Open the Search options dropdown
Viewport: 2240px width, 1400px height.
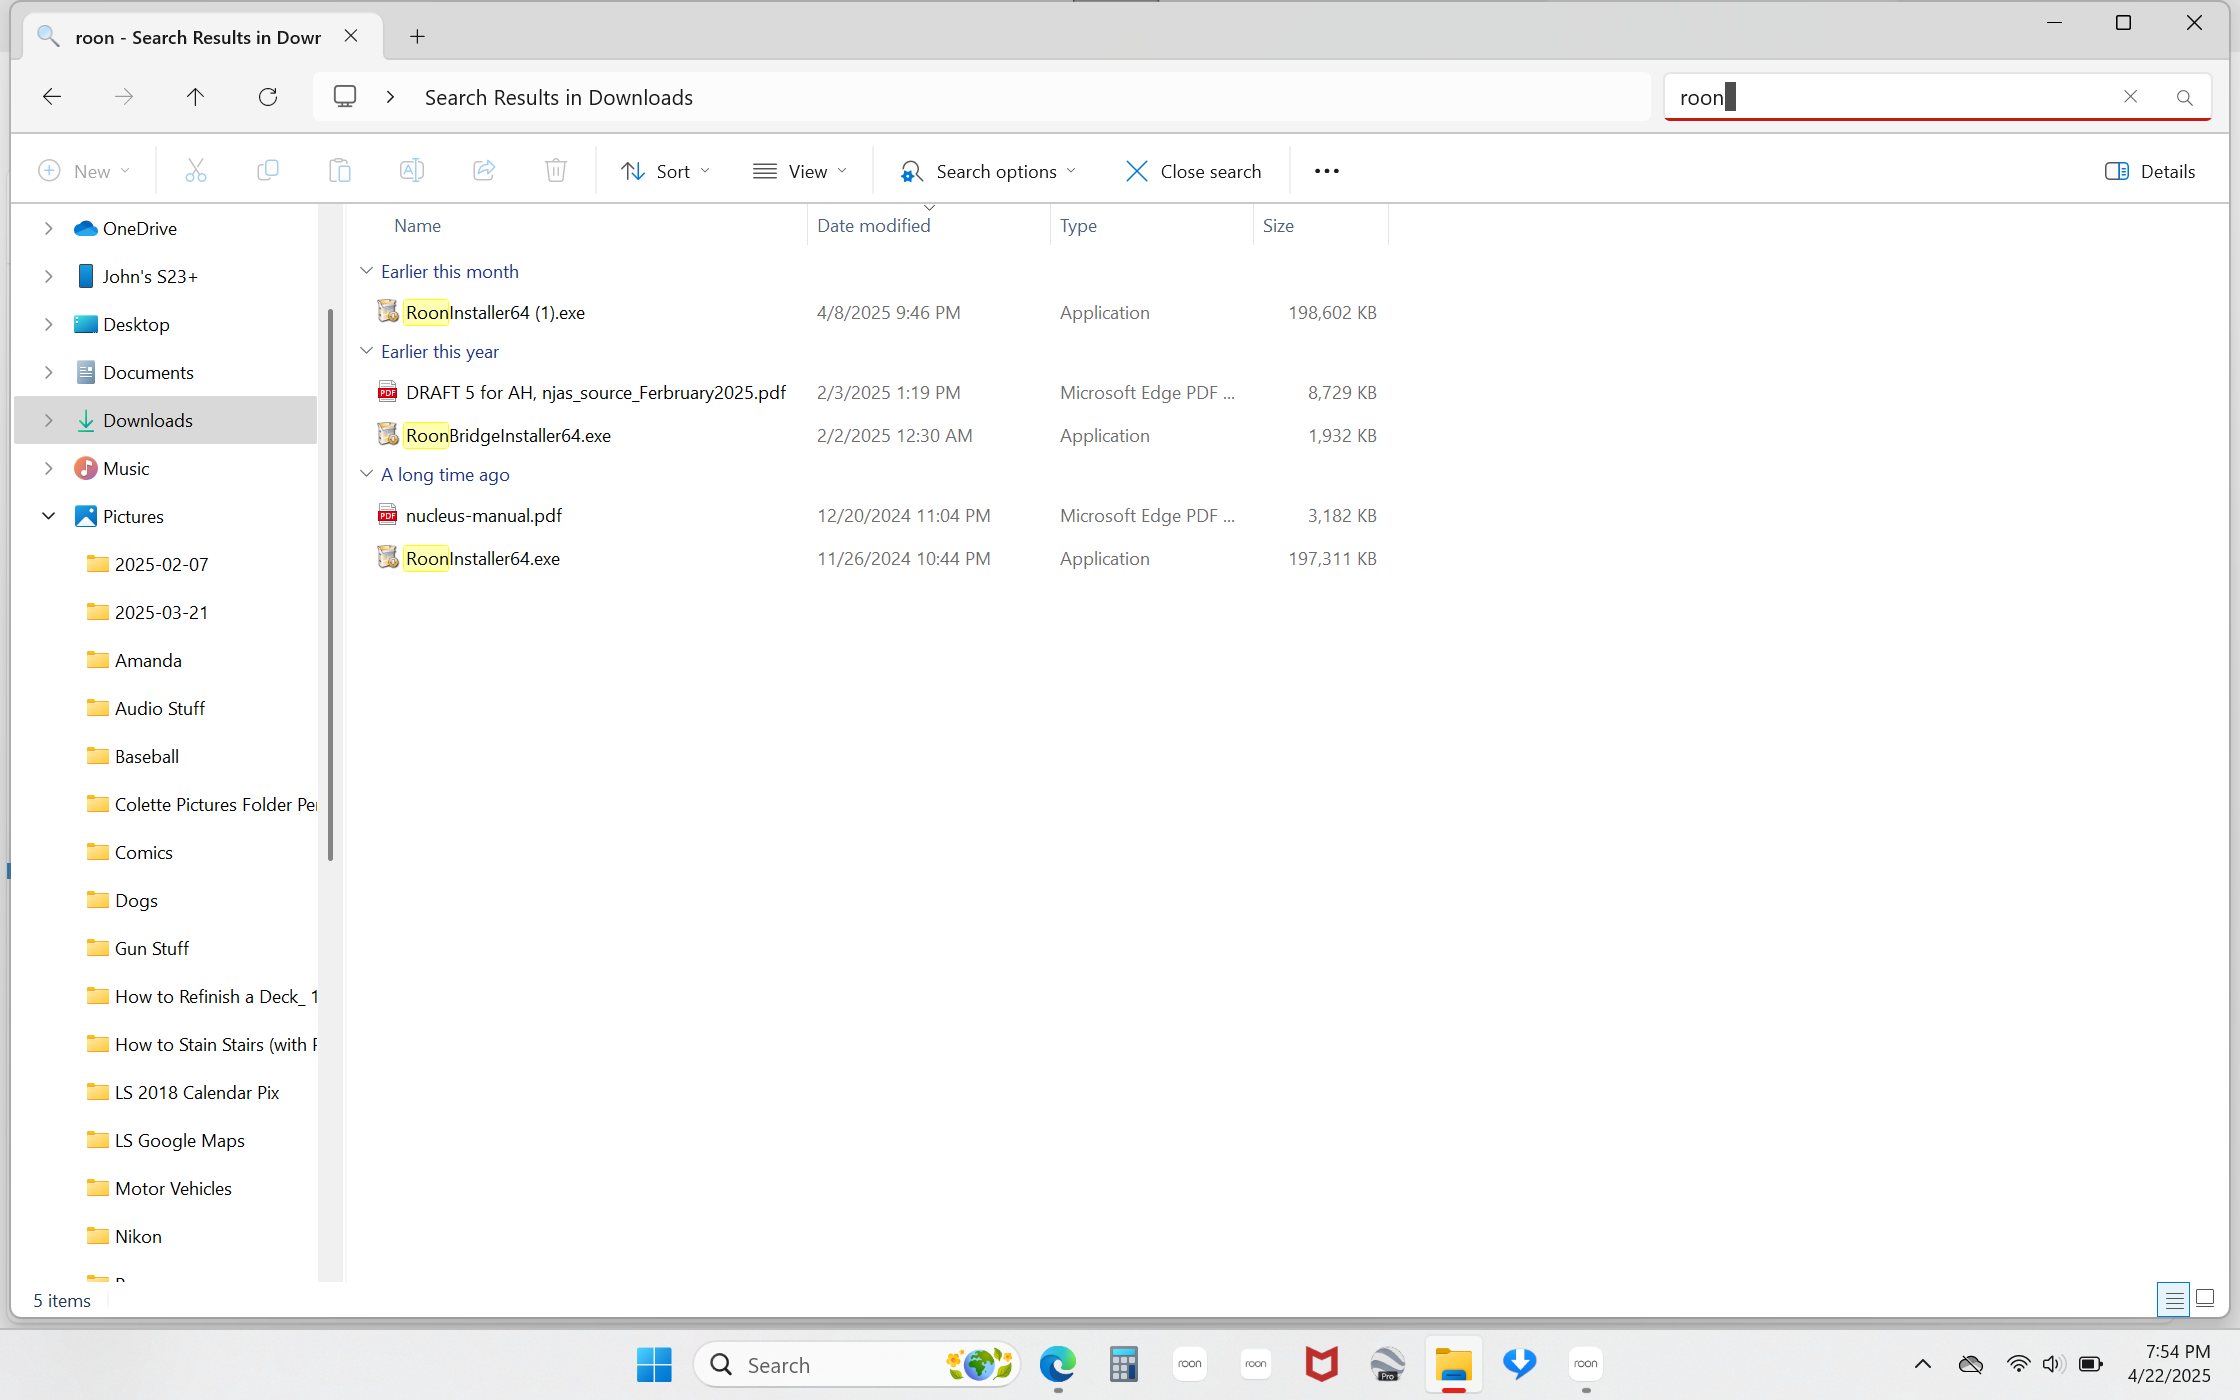988,171
